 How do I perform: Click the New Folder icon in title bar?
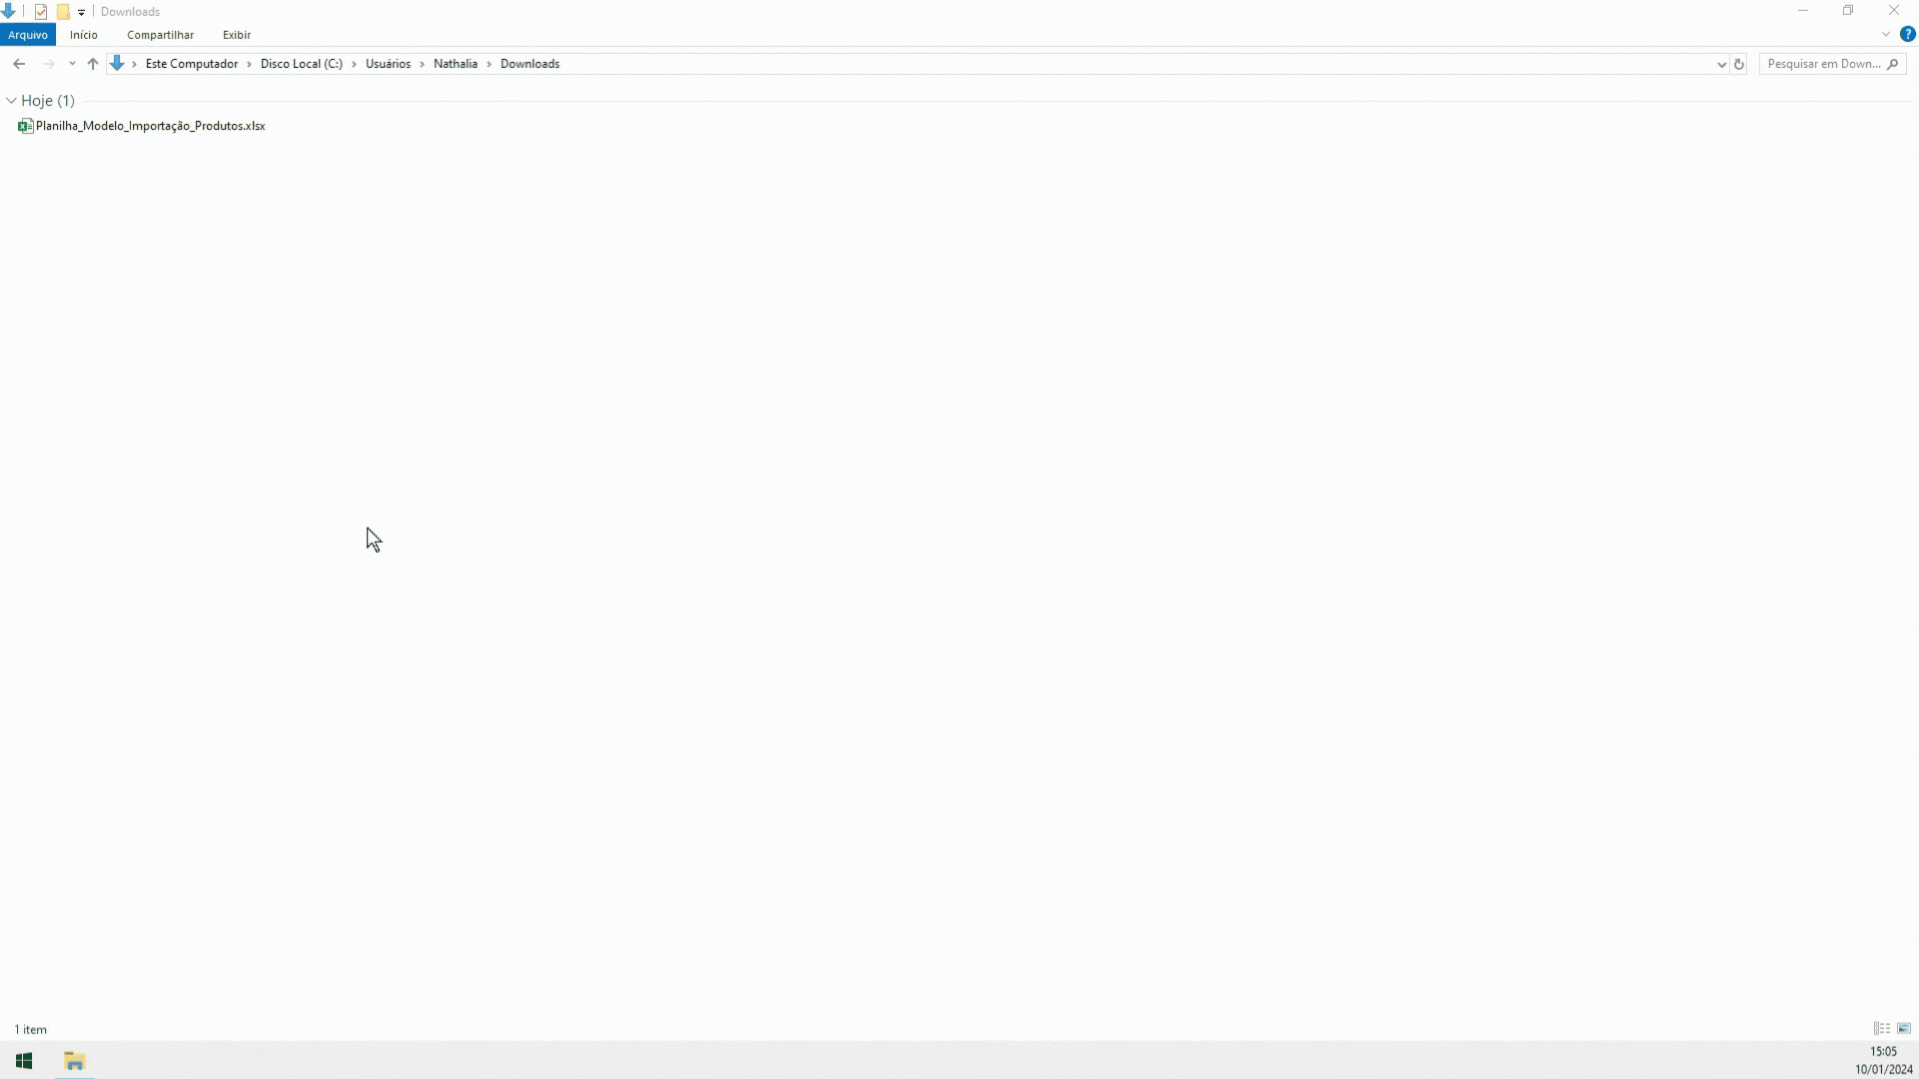pyautogui.click(x=63, y=12)
